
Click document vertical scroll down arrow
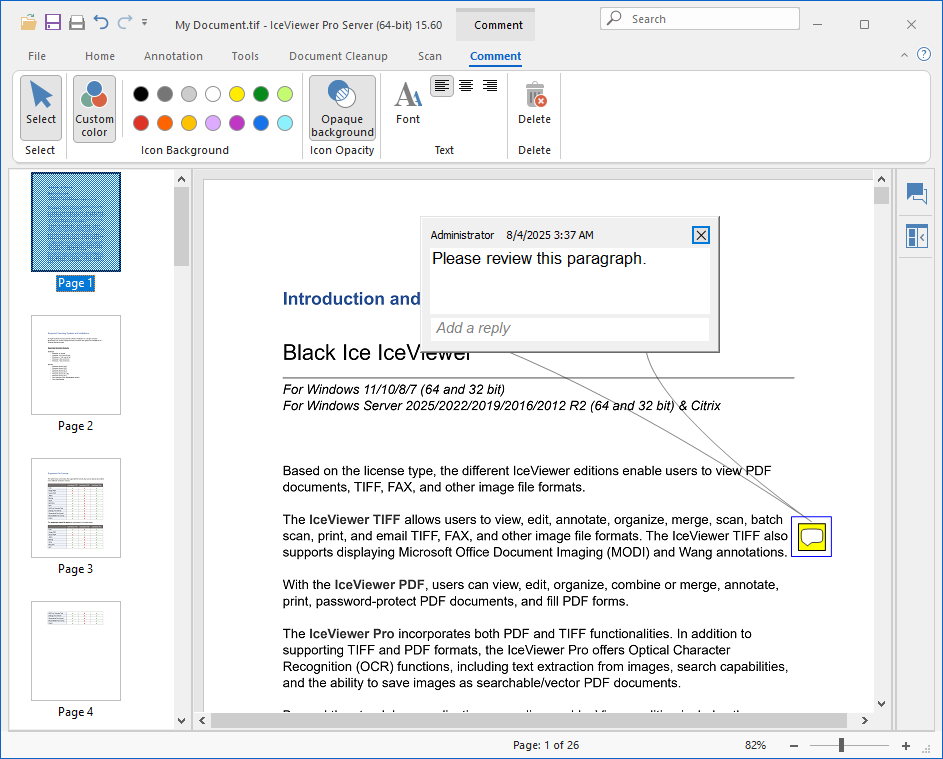881,704
